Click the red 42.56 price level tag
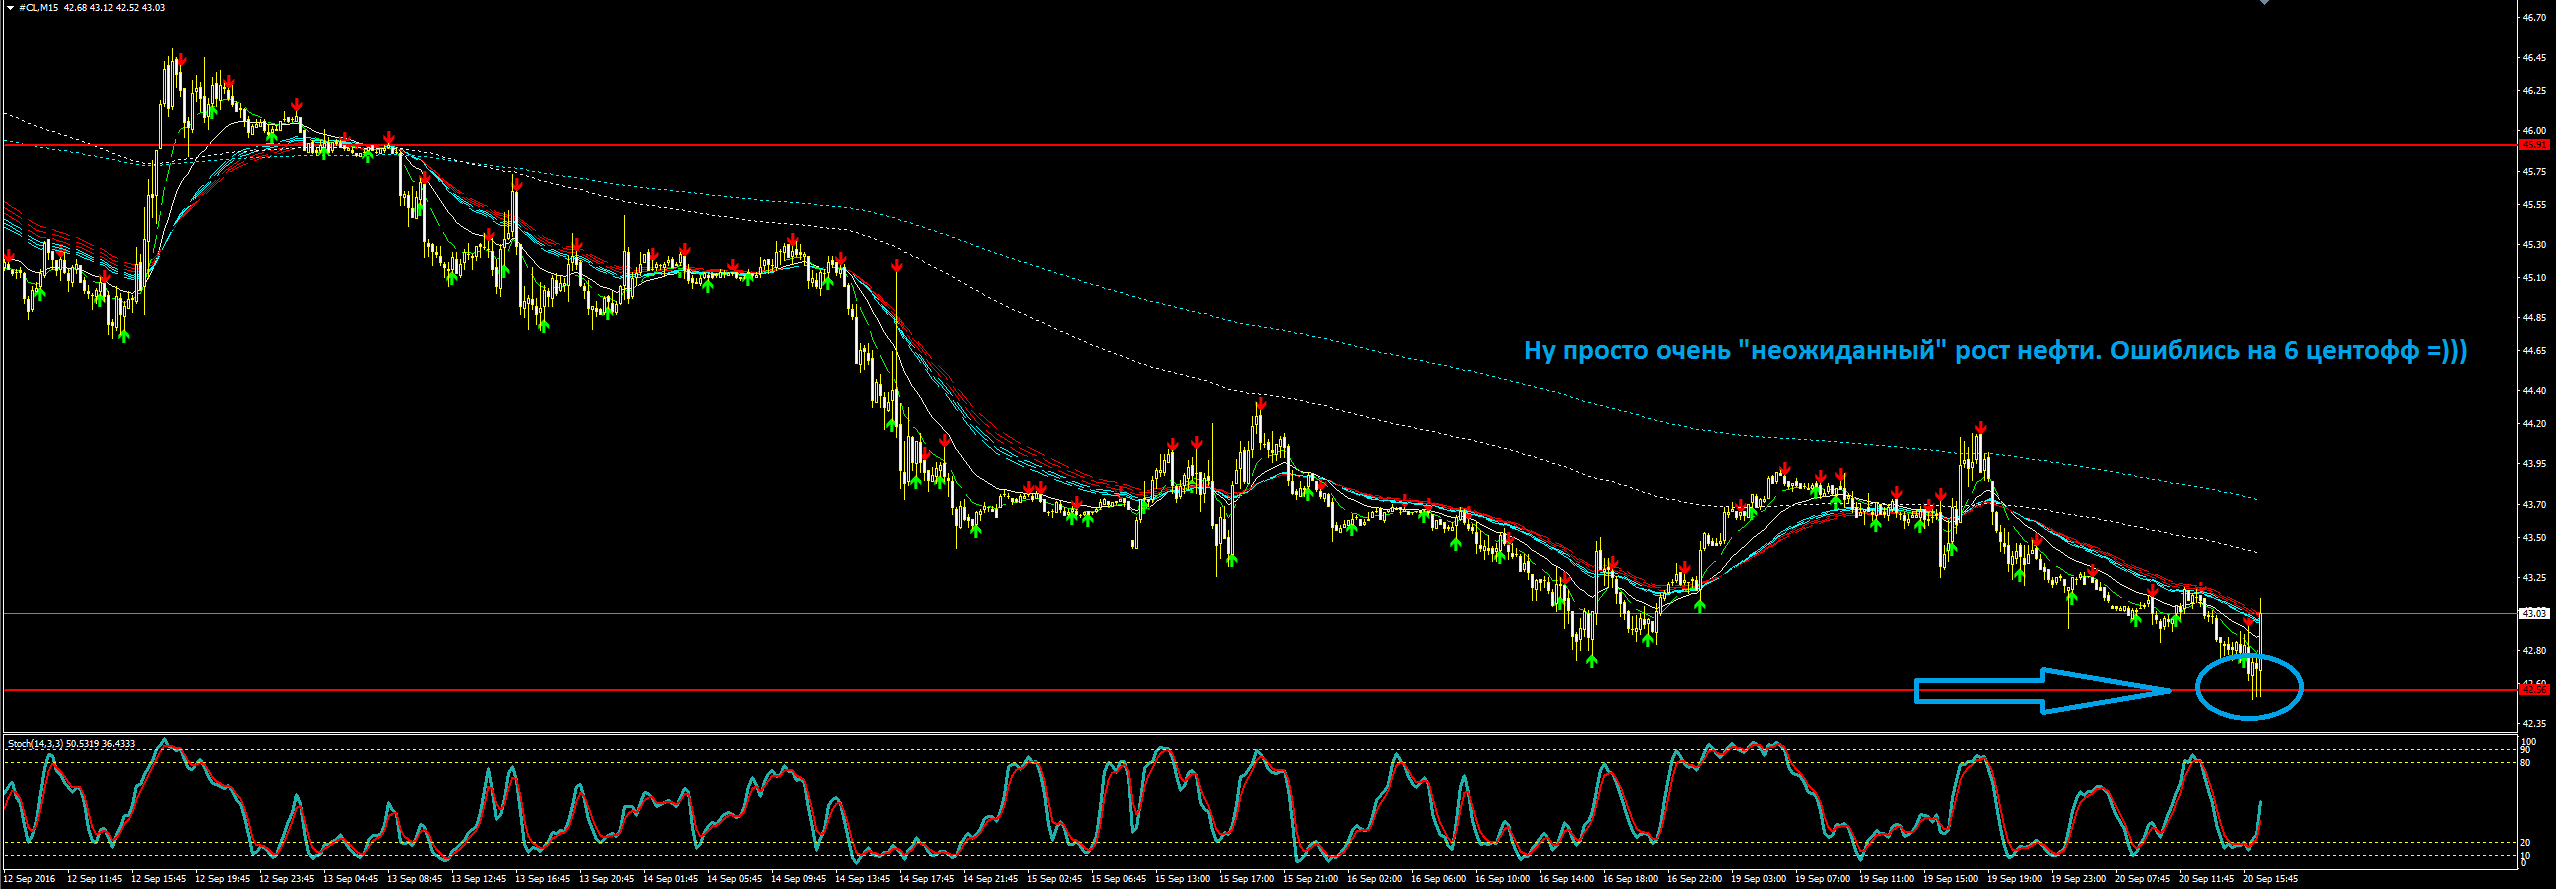The image size is (2556, 889). [2535, 690]
